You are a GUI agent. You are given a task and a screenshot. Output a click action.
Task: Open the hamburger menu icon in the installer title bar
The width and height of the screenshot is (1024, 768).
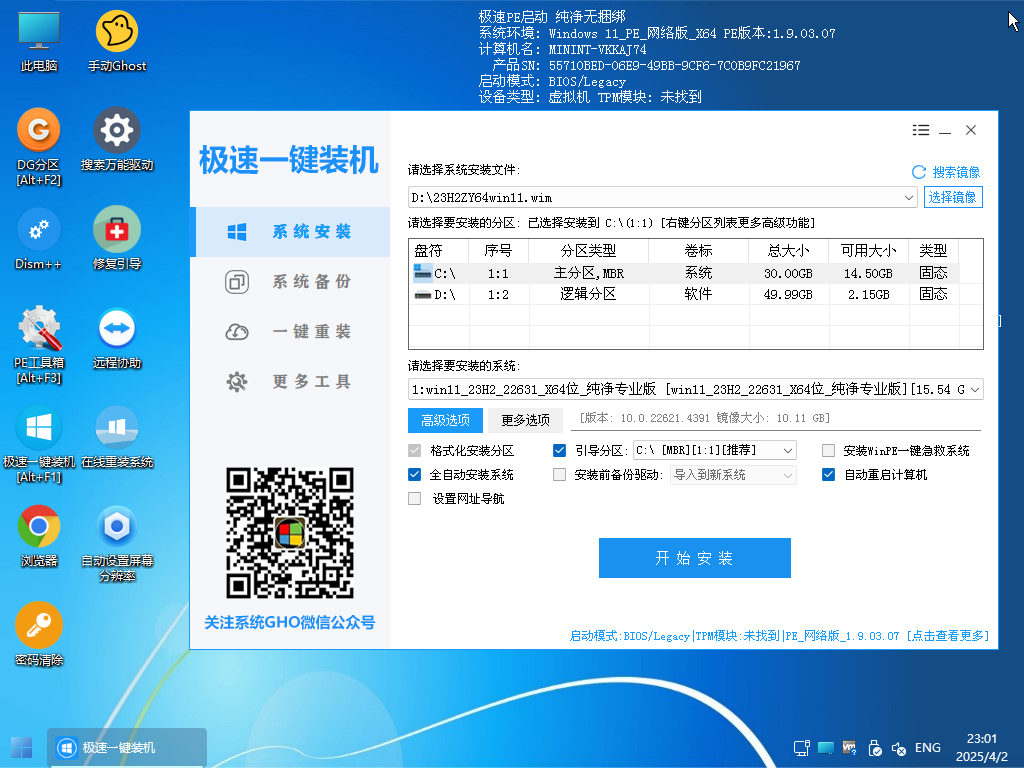921,131
